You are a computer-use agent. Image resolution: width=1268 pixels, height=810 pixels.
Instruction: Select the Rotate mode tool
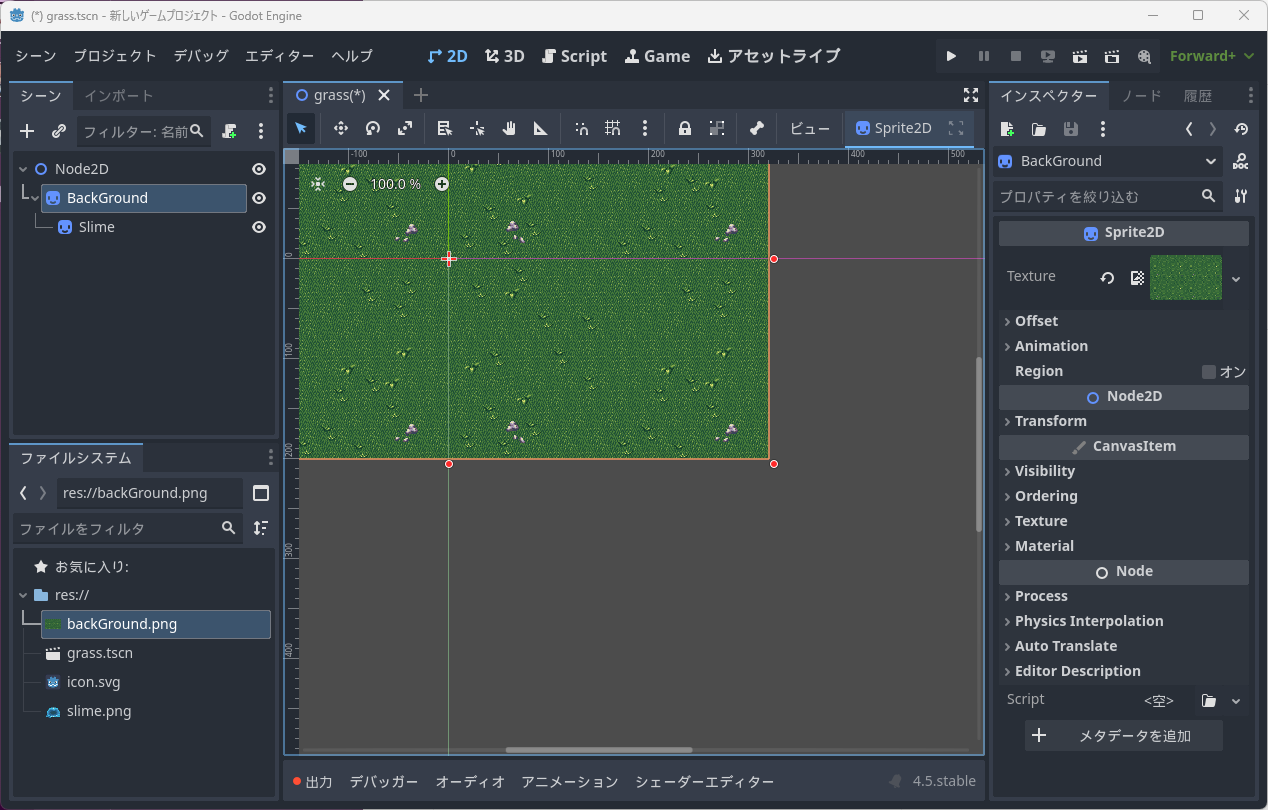tap(373, 128)
